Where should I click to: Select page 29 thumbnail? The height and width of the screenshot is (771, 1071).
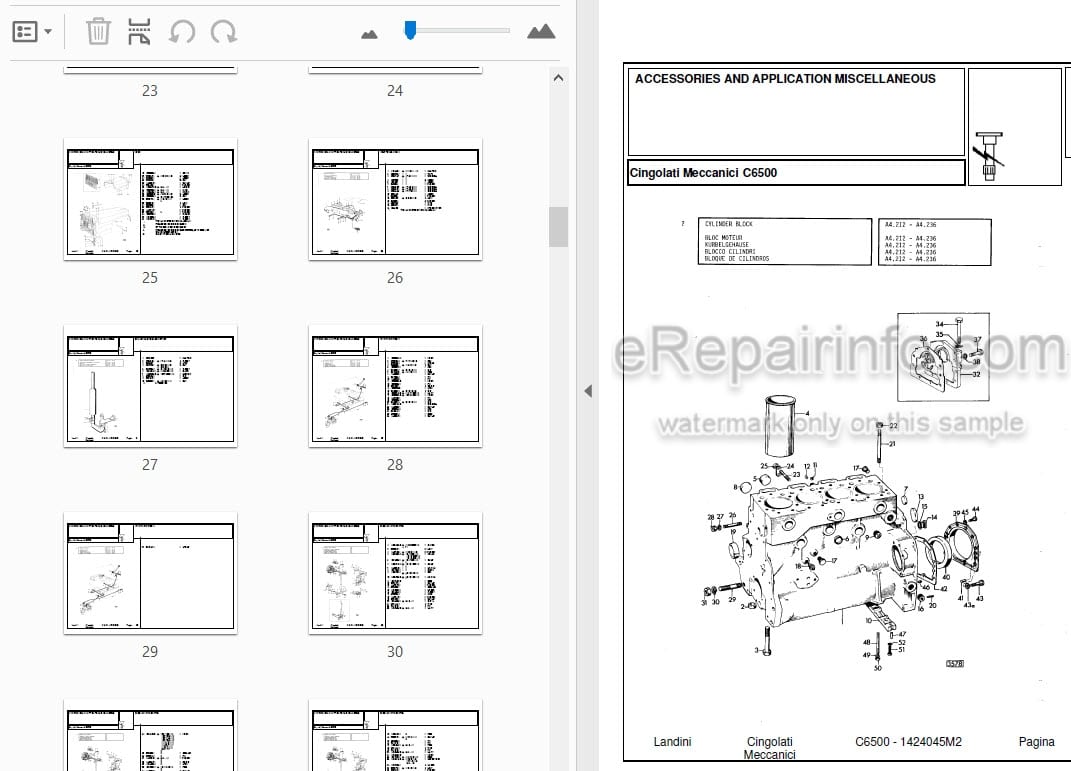[150, 573]
